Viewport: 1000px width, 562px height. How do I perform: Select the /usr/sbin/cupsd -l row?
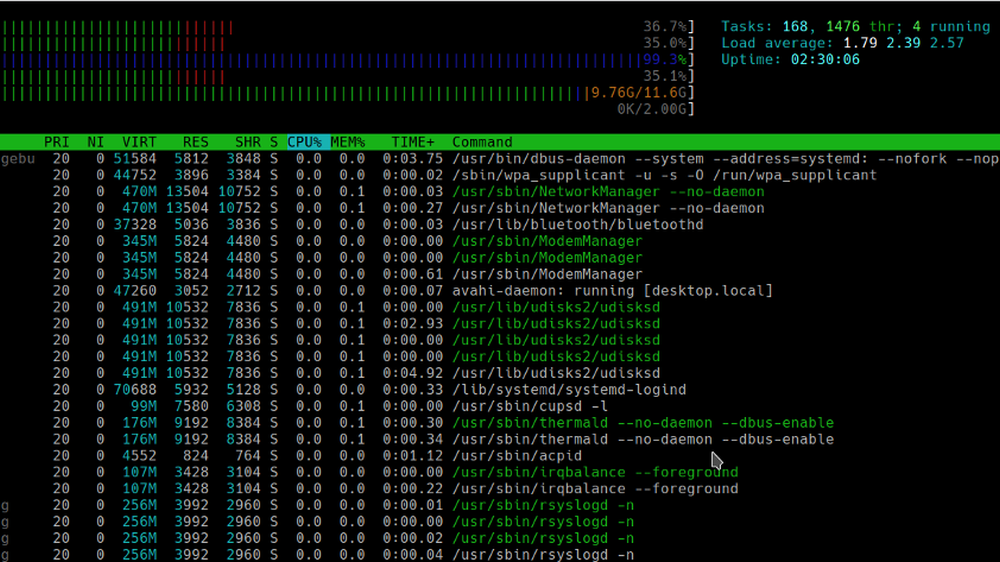[x=500, y=406]
